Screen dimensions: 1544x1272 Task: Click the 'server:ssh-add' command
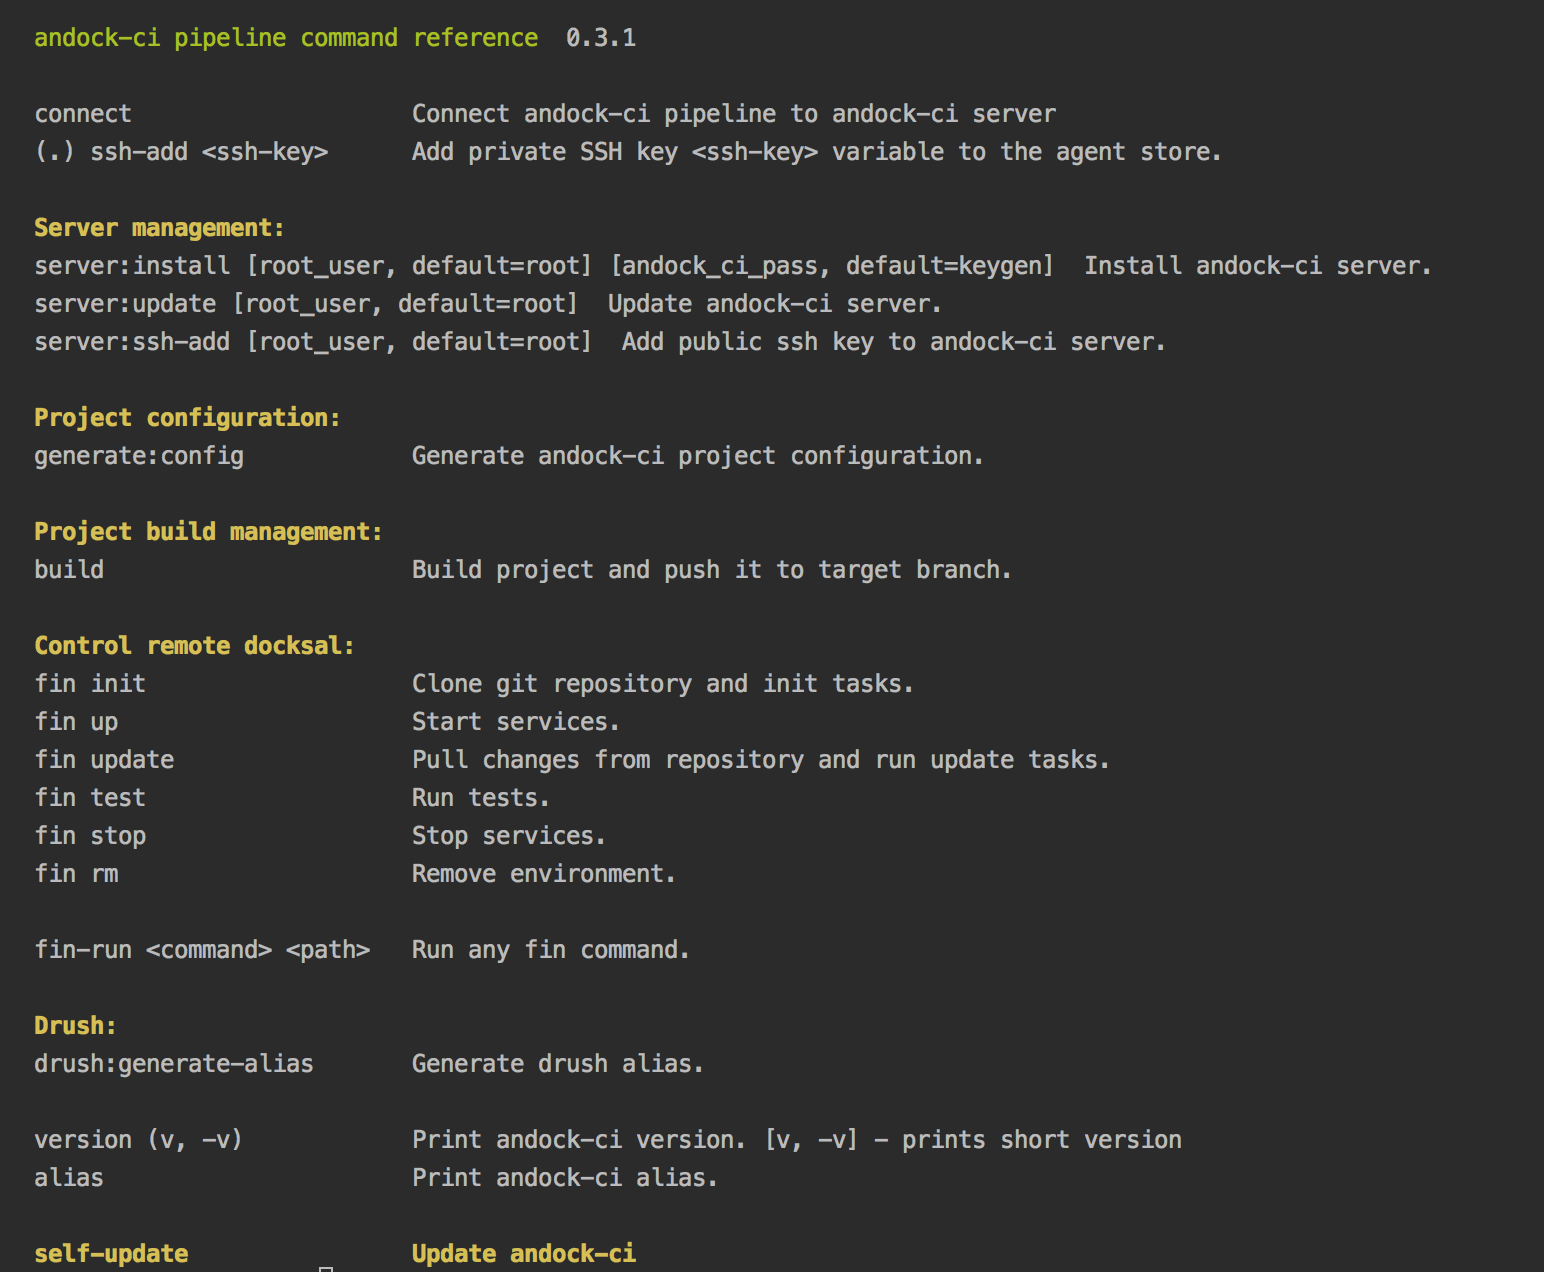click(x=313, y=342)
